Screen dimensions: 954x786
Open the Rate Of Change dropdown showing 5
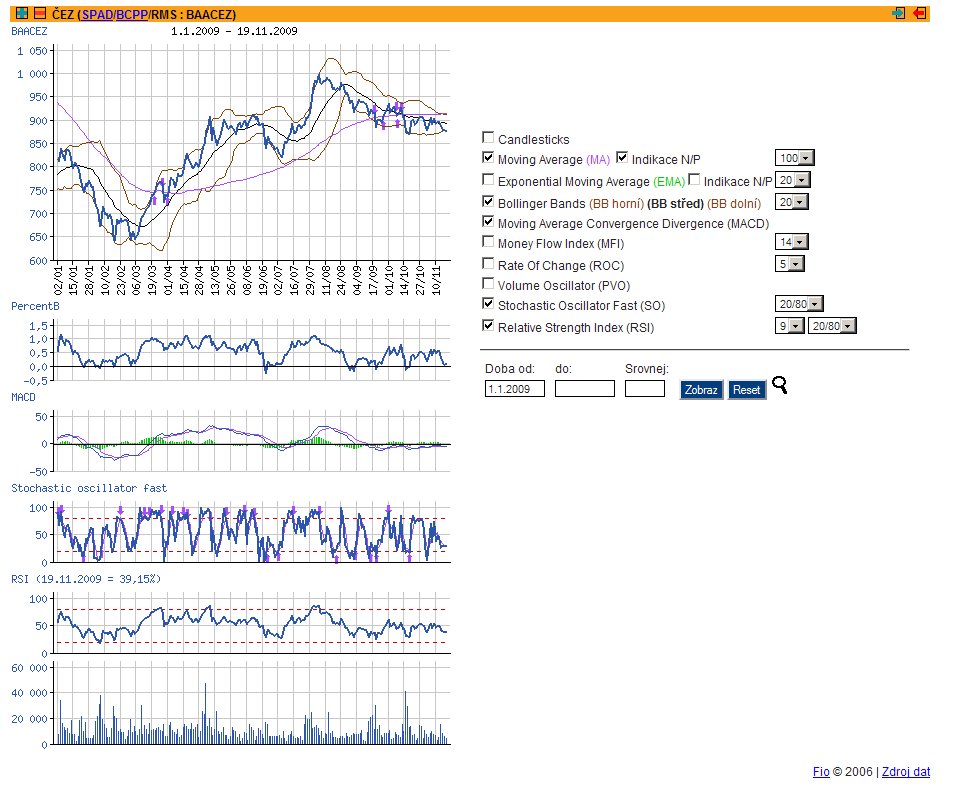click(789, 264)
